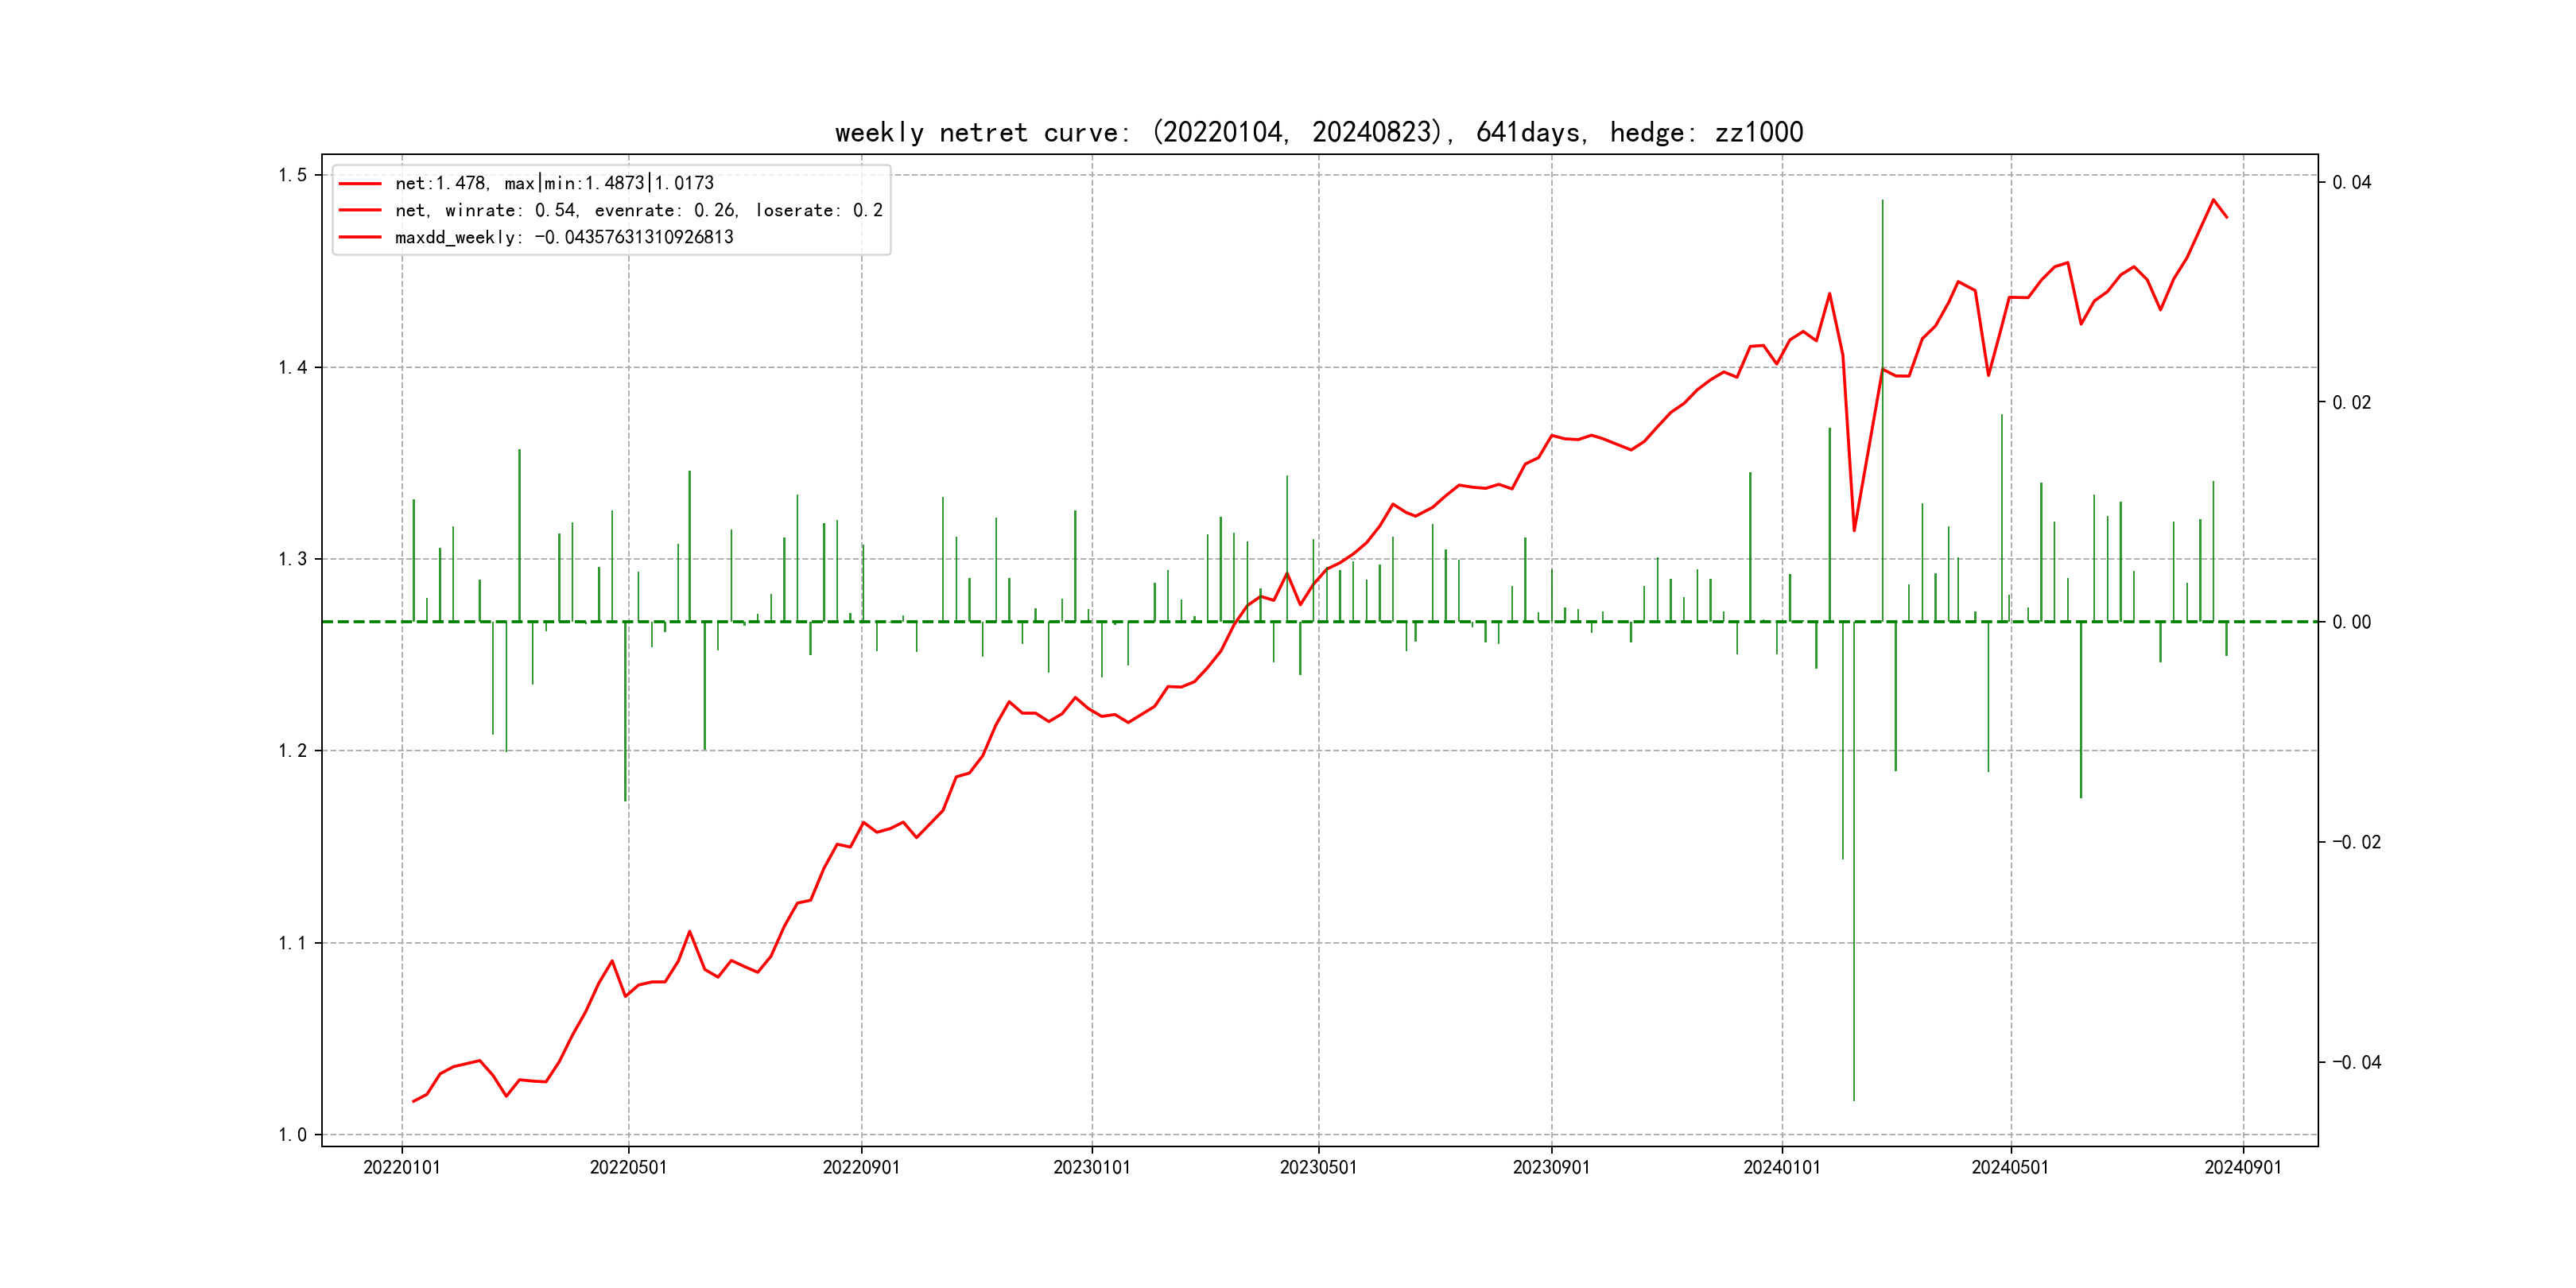The width and height of the screenshot is (2576, 1288).
Task: Click the 0.04 right y-axis label
Action: click(x=2351, y=182)
